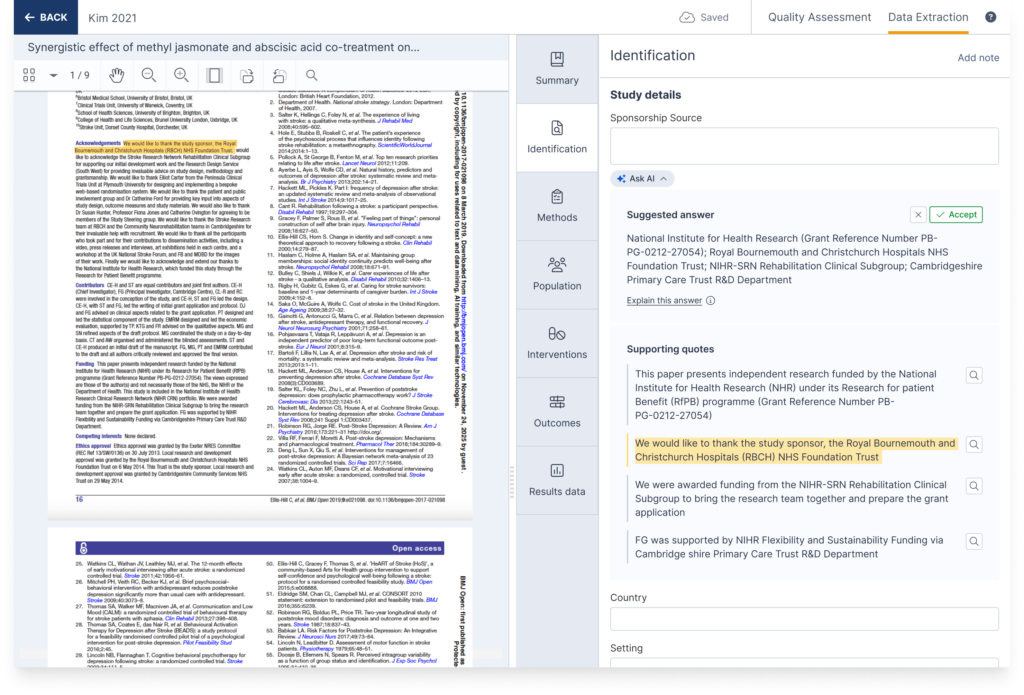Go to the Population section
This screenshot has width=1024, height=695.
pyautogui.click(x=557, y=273)
